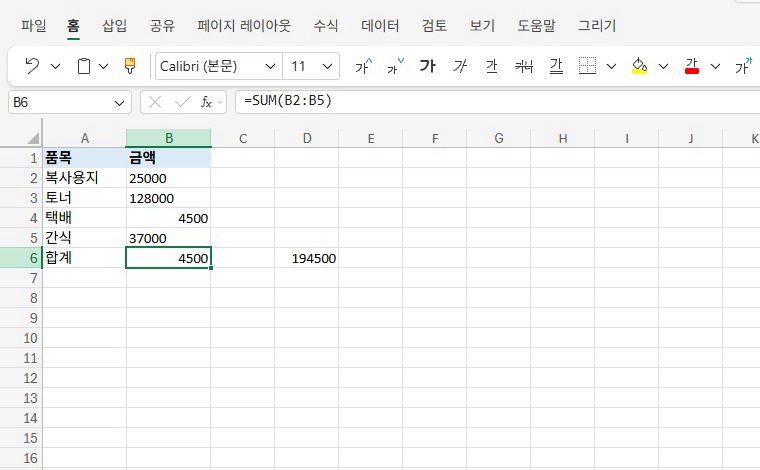
Task: Open the 수식 tab
Action: click(326, 25)
